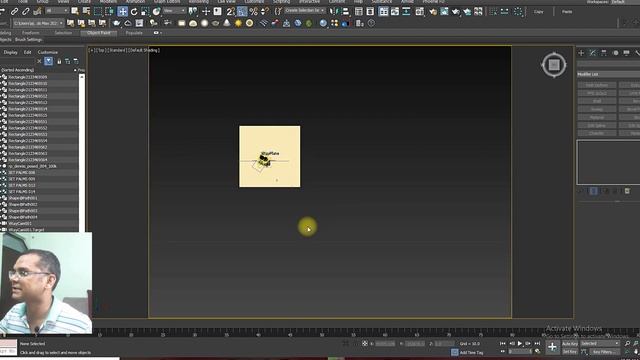640x360 pixels.
Task: Click the Copy button in toolbar
Action: [x=539, y=12]
